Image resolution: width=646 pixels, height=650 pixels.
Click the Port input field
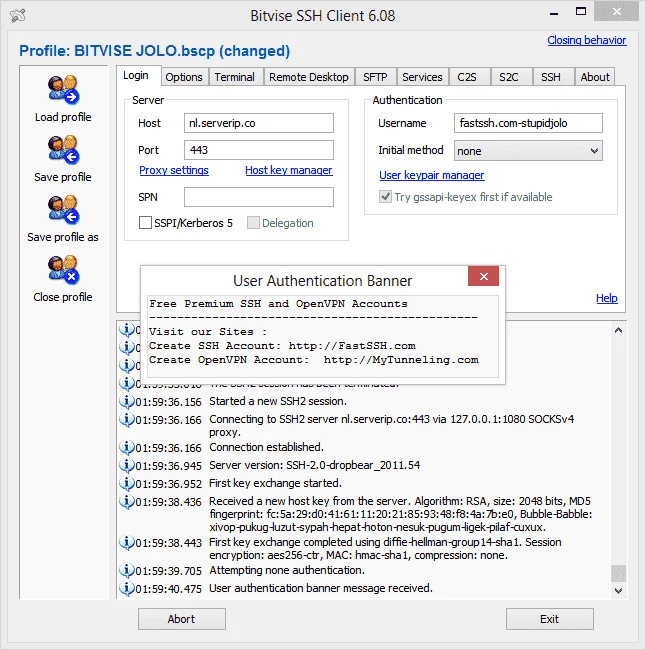click(x=259, y=150)
